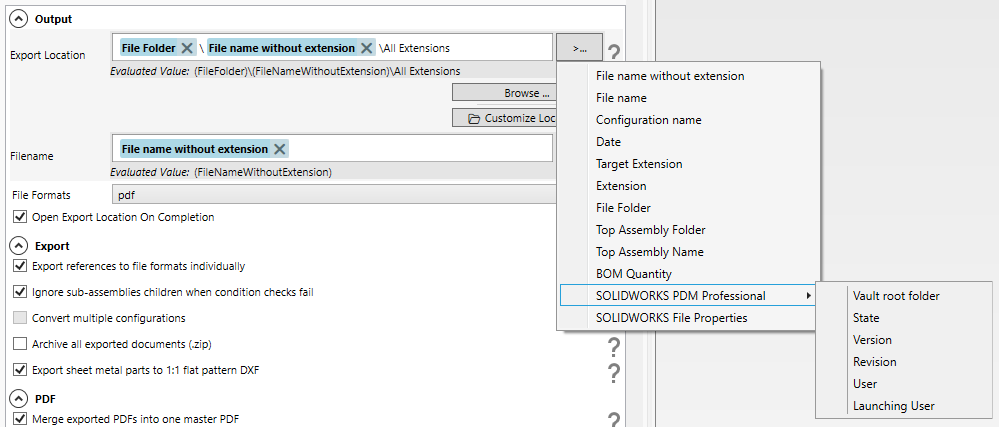999x427 pixels.
Task: Enable Archive all exported documents (.zip)
Action: (x=20, y=344)
